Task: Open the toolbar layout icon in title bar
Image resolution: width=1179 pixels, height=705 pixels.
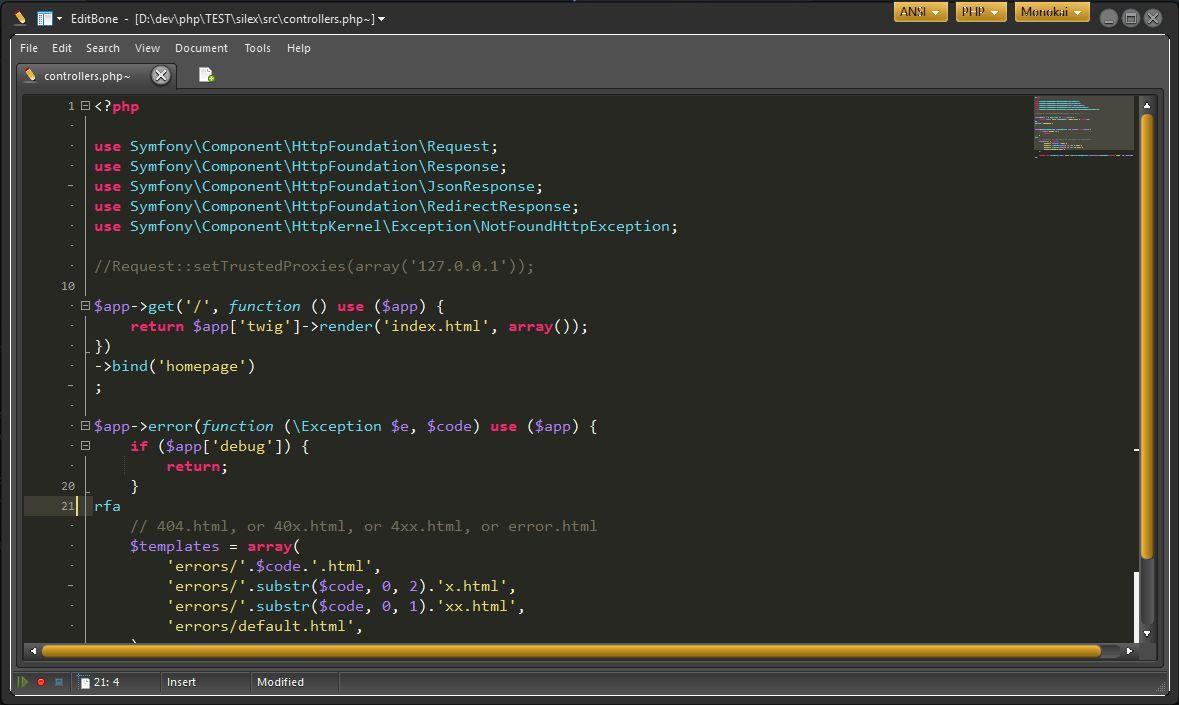Action: (45, 18)
